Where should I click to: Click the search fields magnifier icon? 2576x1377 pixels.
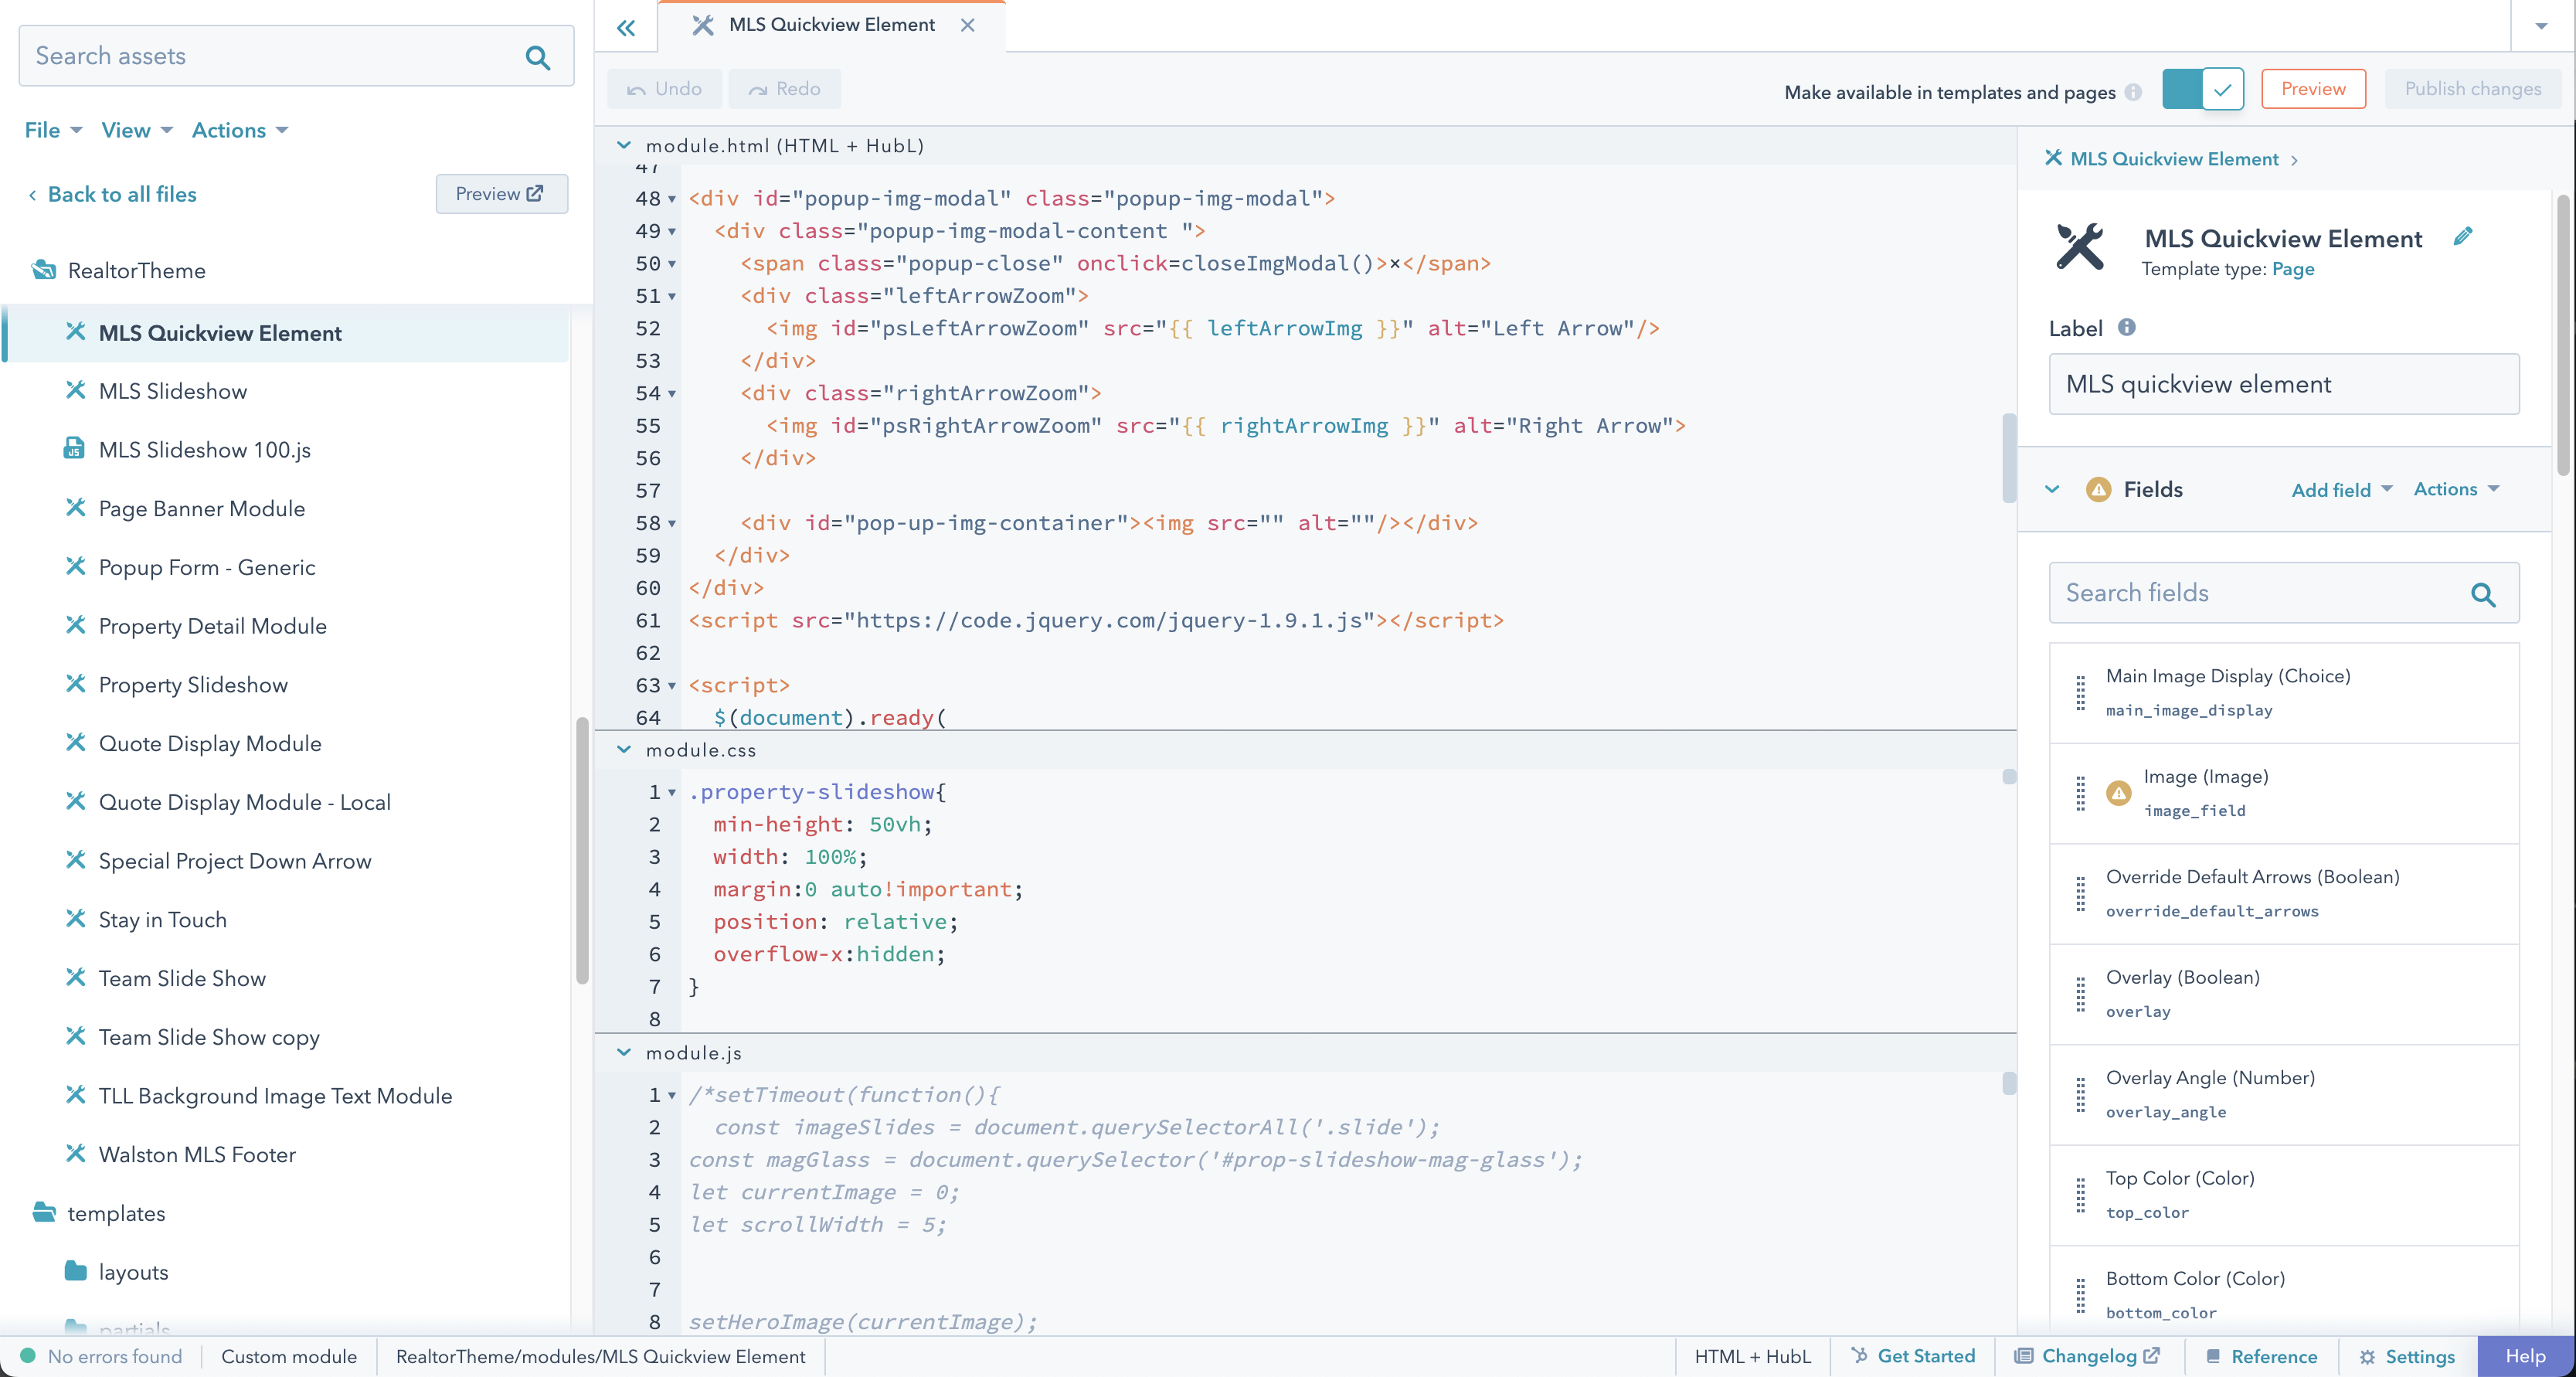[x=2483, y=594]
